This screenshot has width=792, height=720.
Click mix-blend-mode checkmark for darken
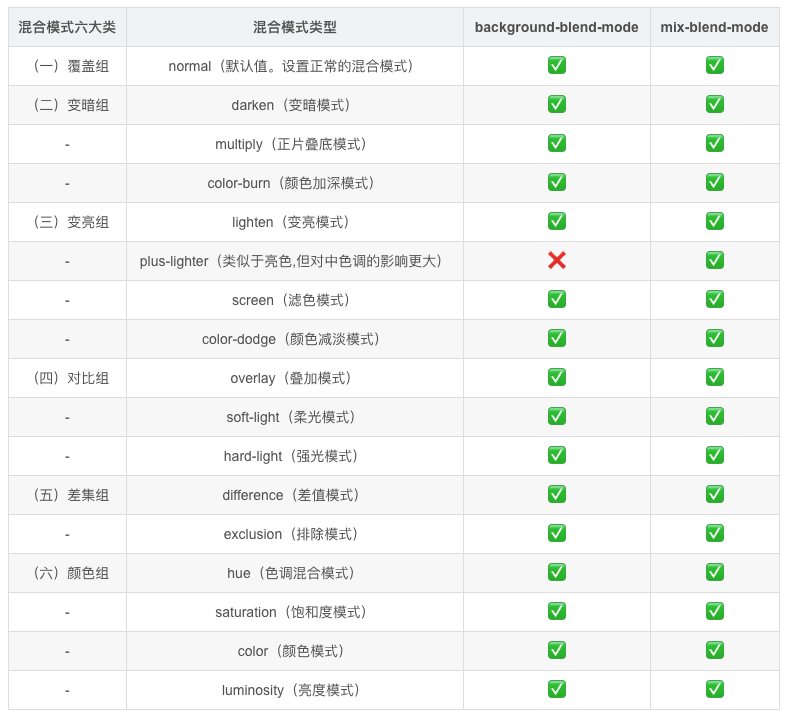pos(715,104)
